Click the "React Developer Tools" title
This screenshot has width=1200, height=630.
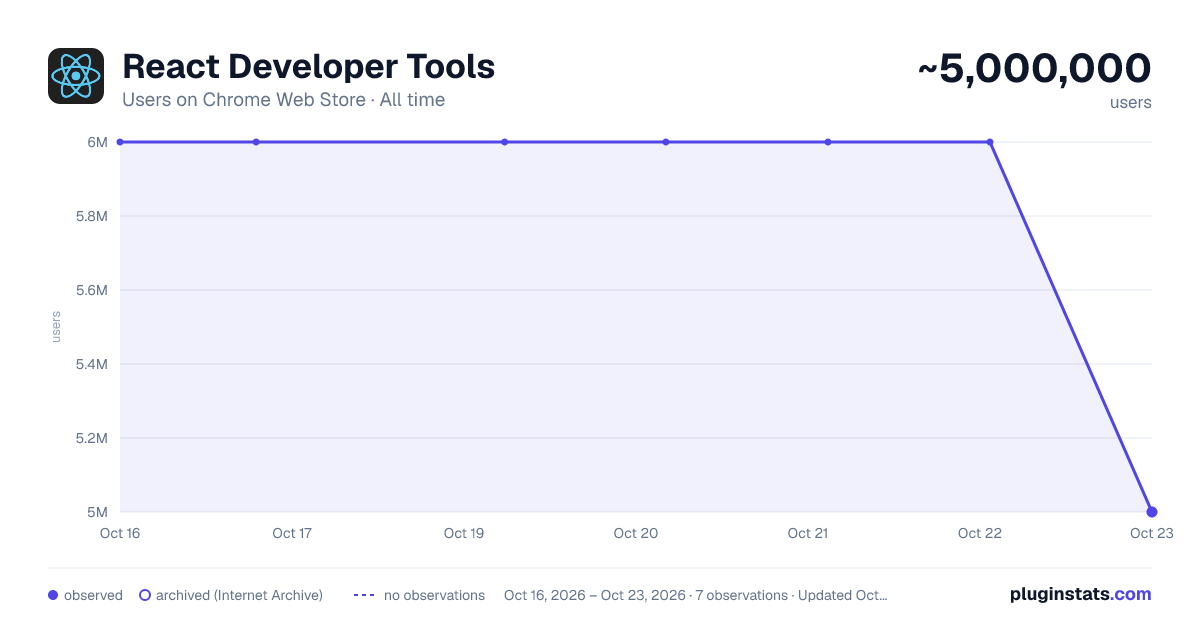(x=309, y=67)
